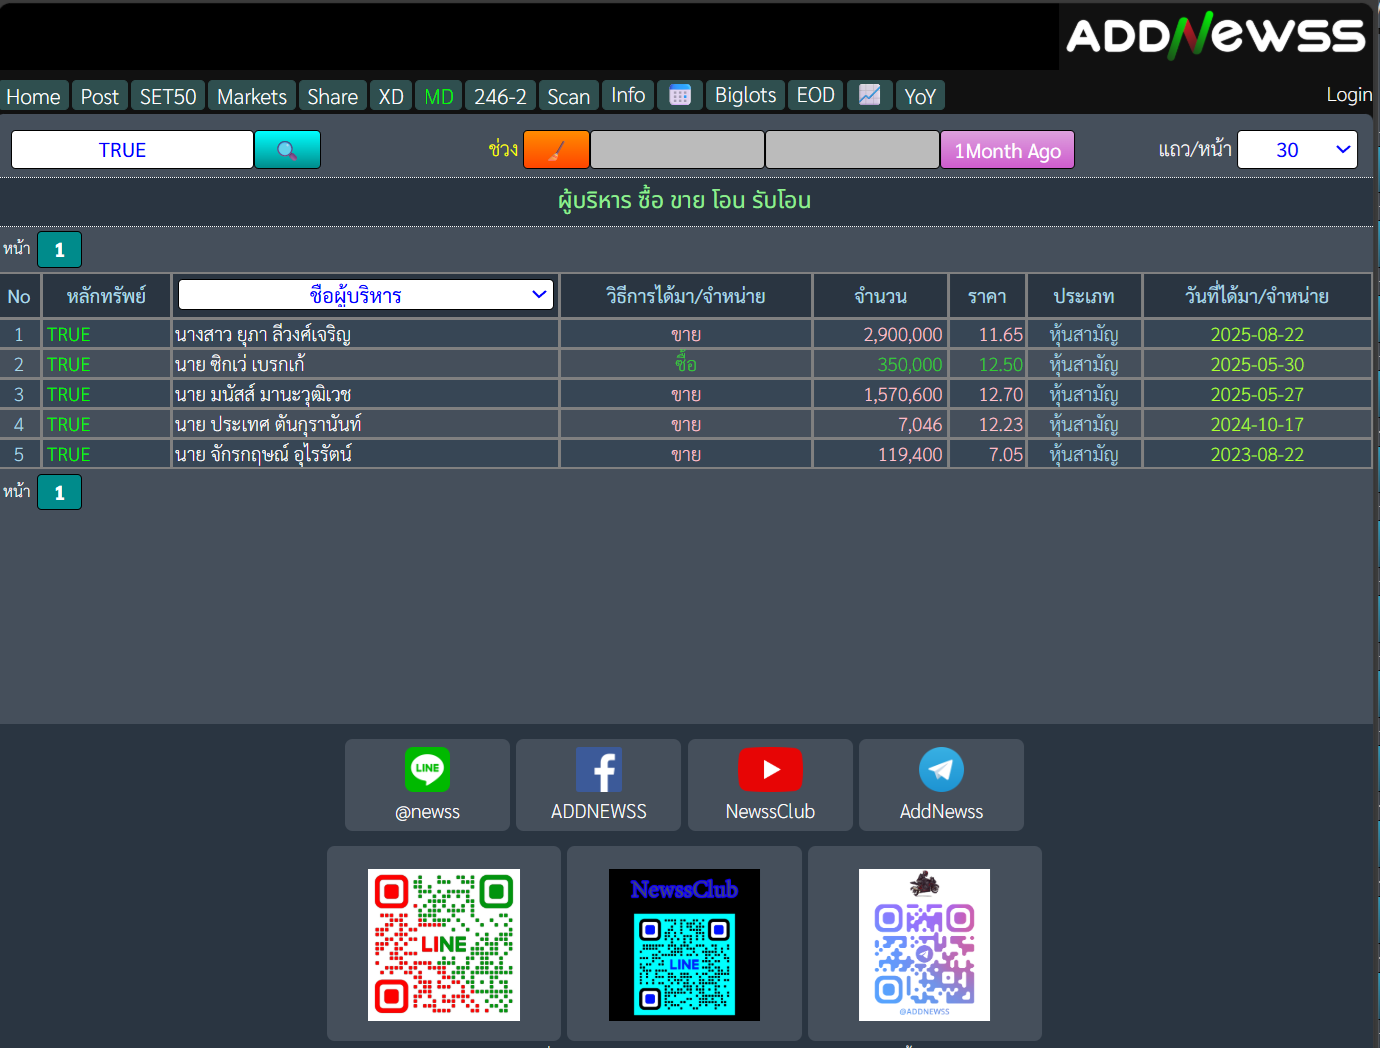Expand the rows-per-page dropdown showing 30
1380x1048 pixels.
click(1297, 150)
